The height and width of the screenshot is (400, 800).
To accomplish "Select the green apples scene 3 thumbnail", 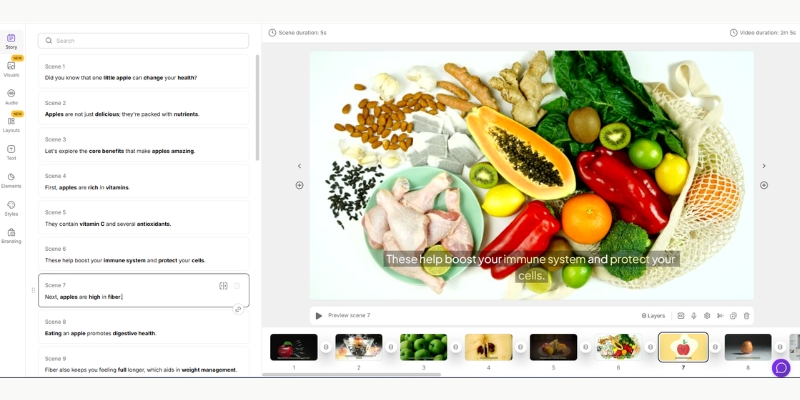I will (x=423, y=347).
